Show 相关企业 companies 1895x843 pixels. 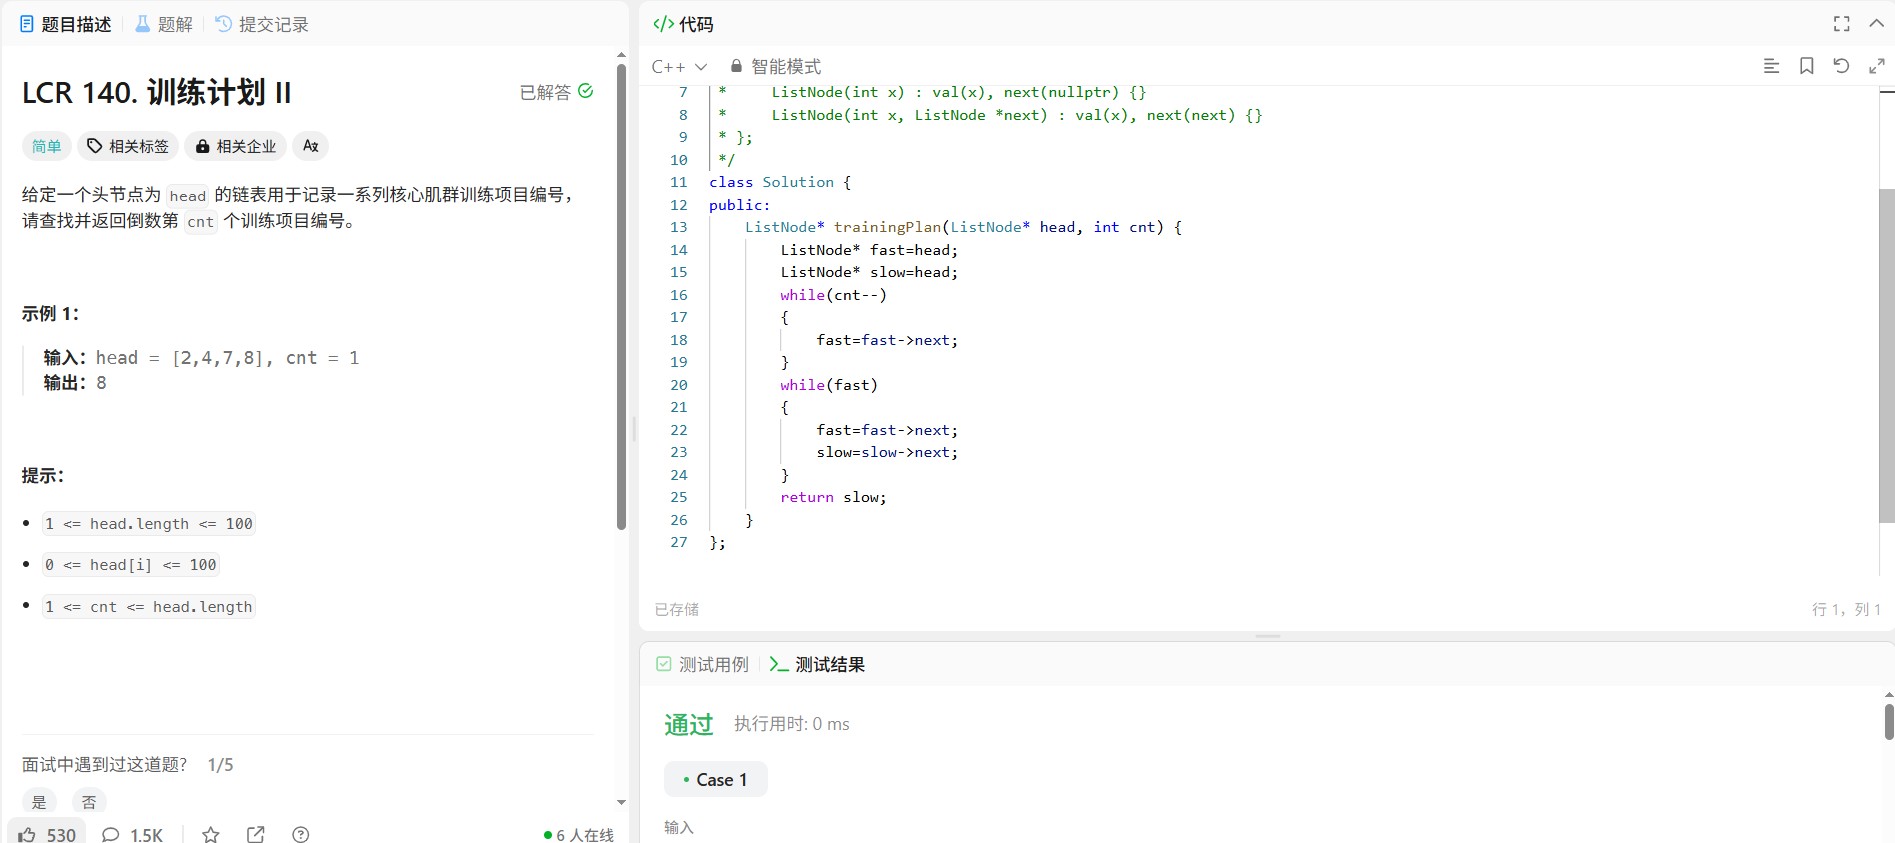[235, 146]
